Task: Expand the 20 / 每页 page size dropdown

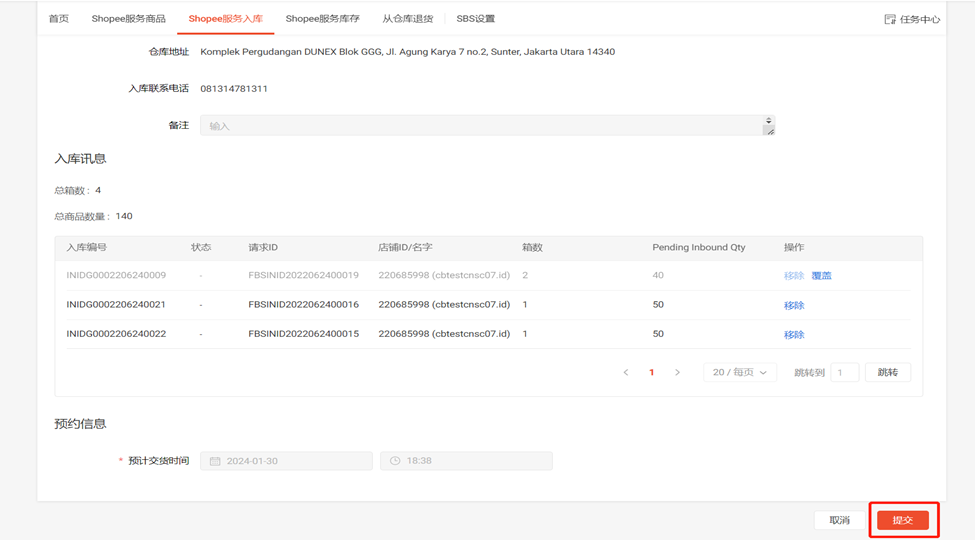Action: click(739, 372)
